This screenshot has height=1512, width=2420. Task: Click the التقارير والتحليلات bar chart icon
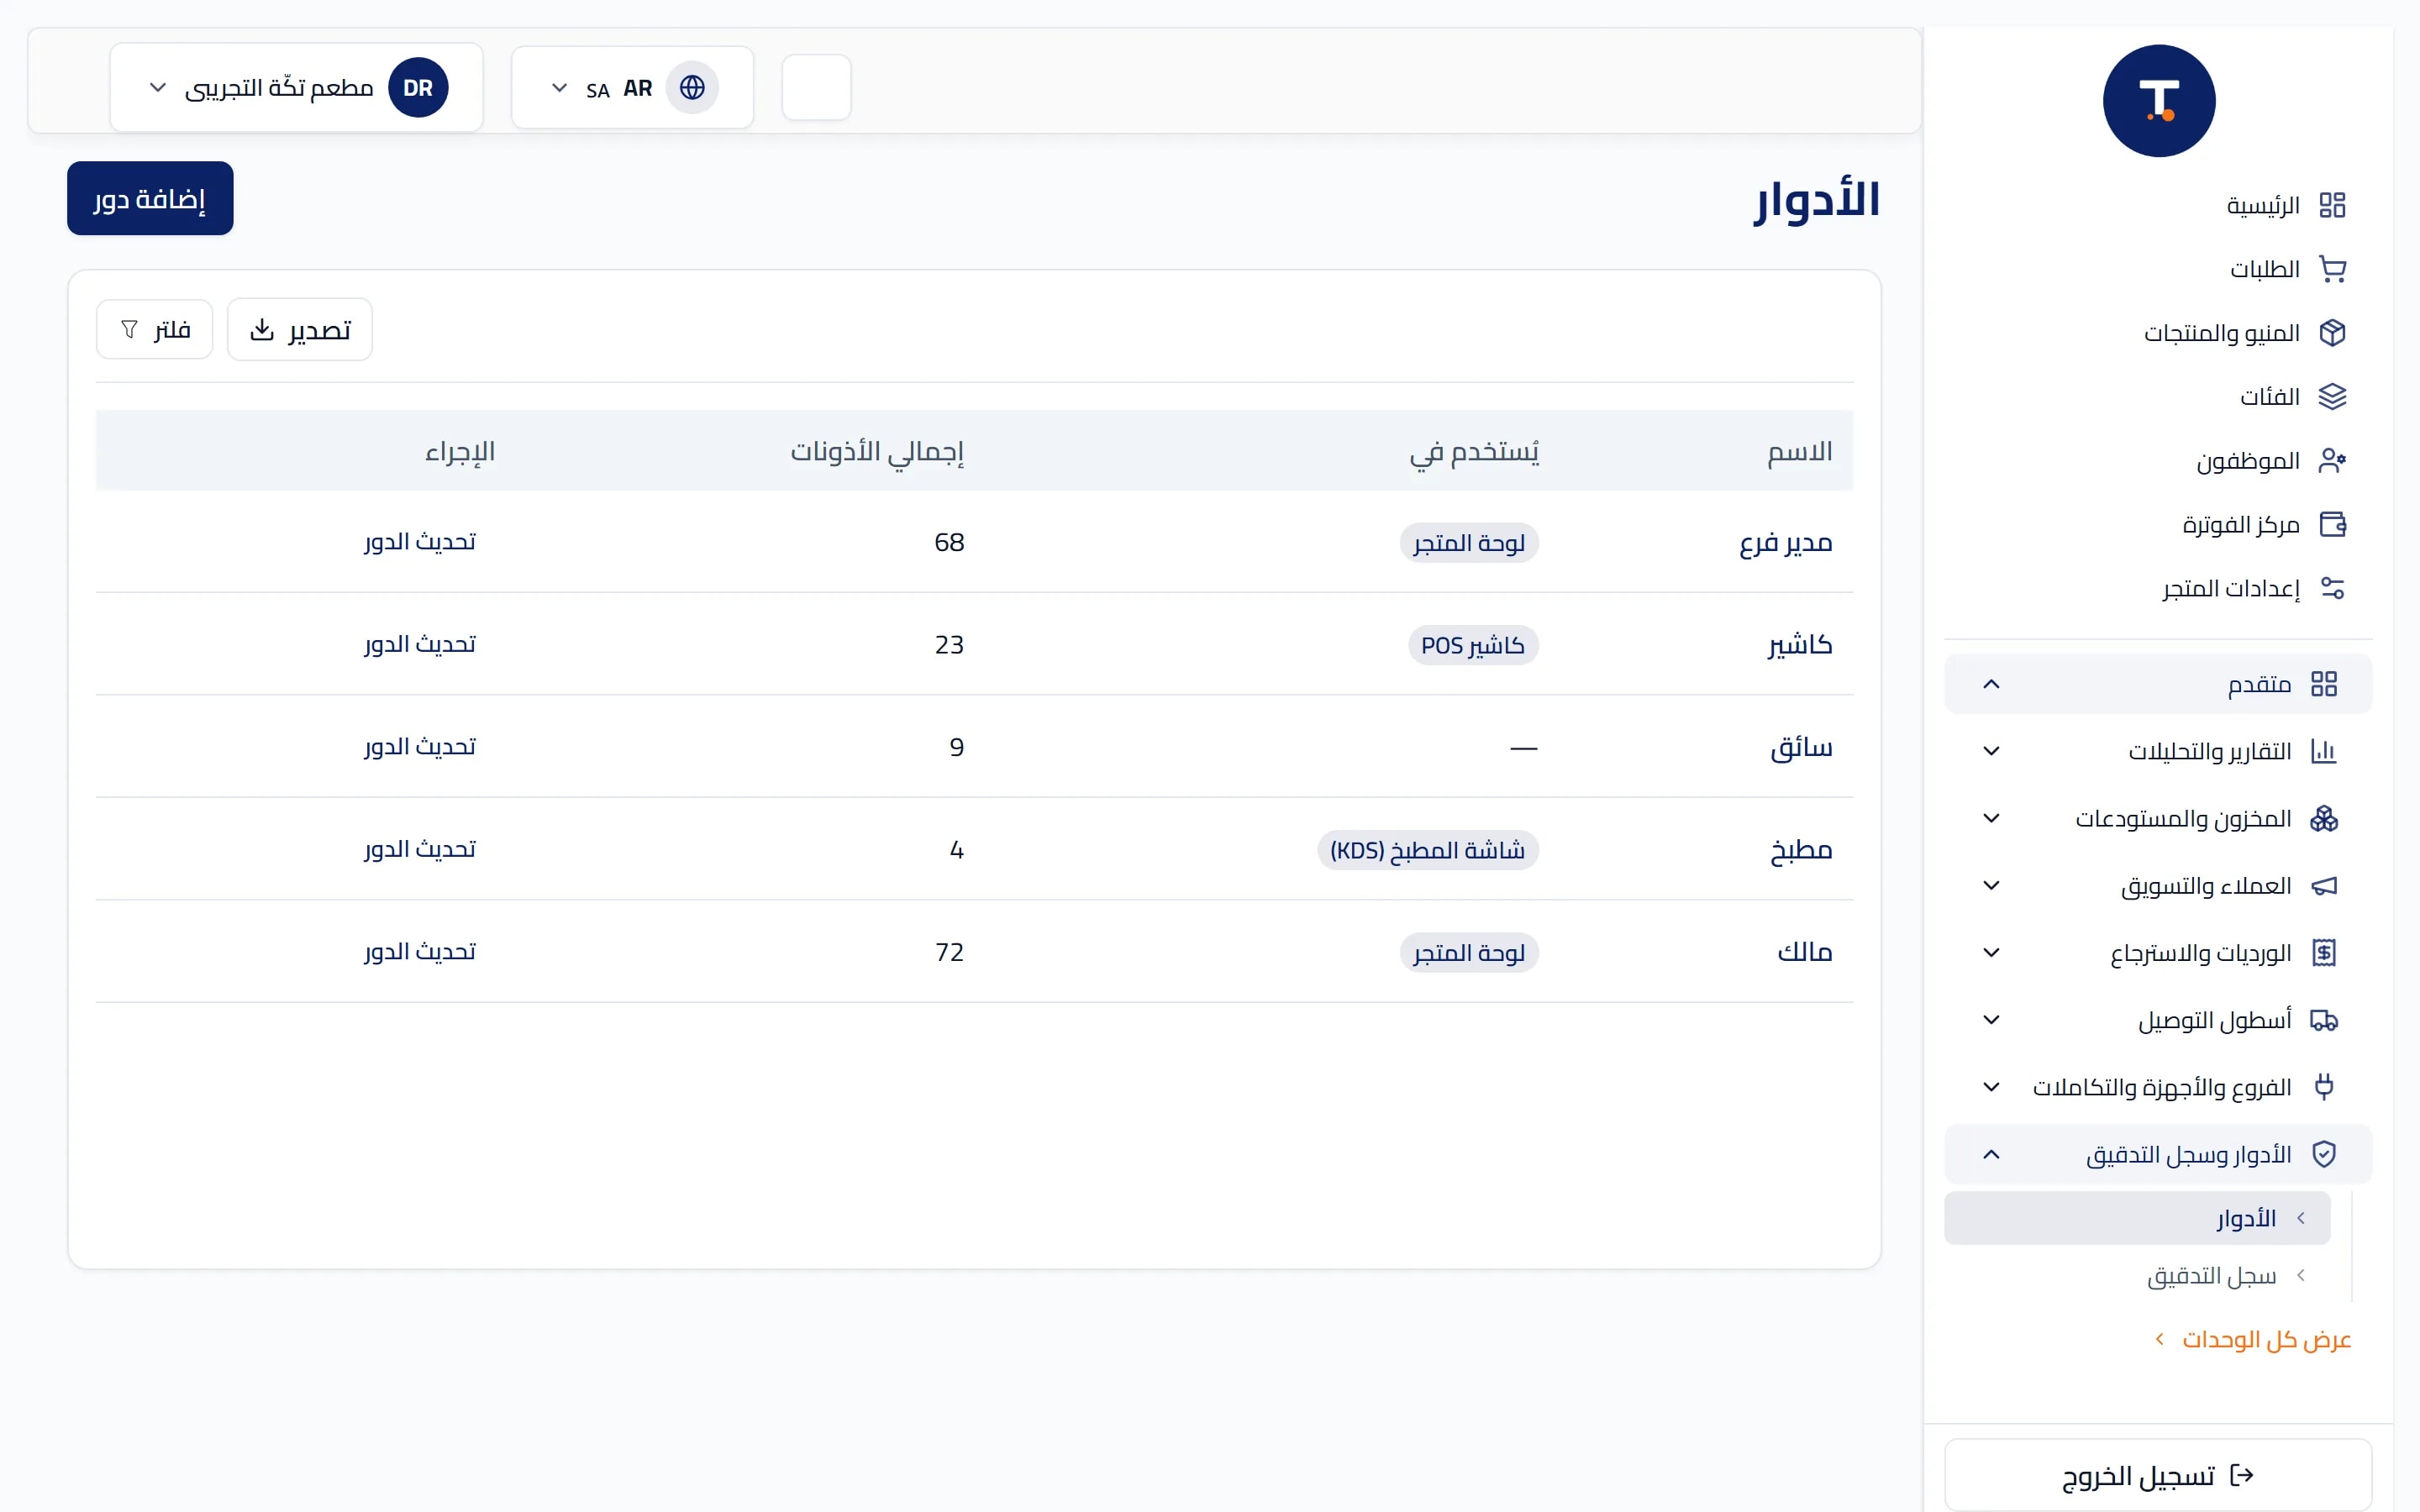(x=2324, y=751)
